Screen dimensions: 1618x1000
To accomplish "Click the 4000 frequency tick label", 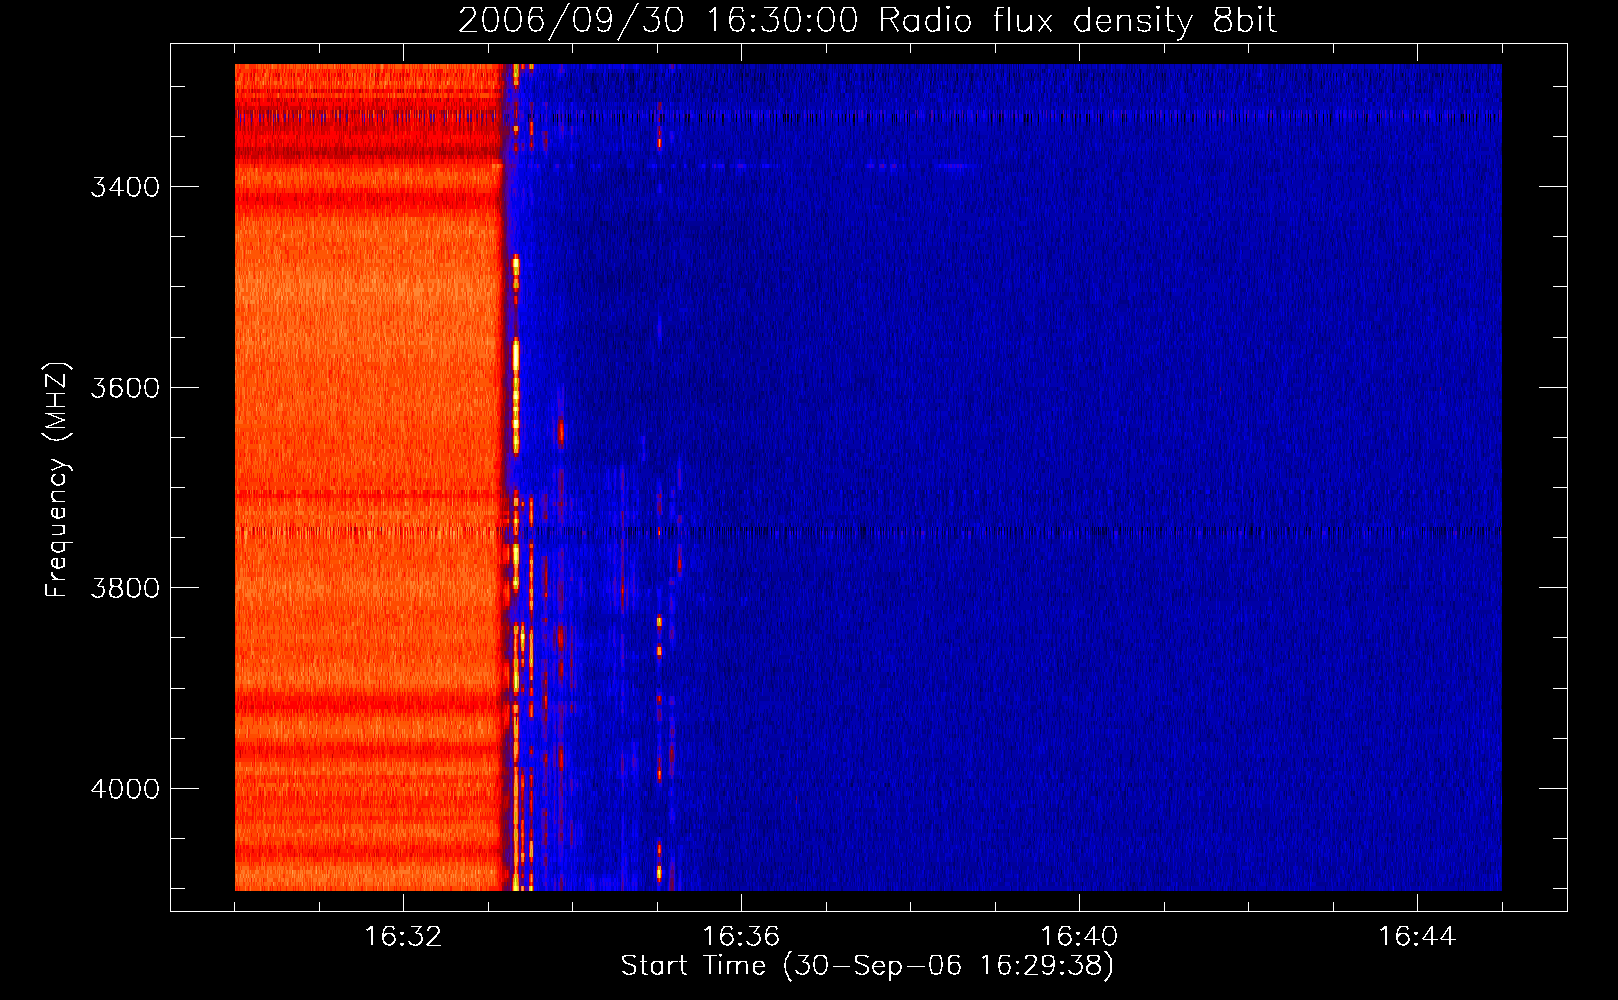I will (x=125, y=789).
